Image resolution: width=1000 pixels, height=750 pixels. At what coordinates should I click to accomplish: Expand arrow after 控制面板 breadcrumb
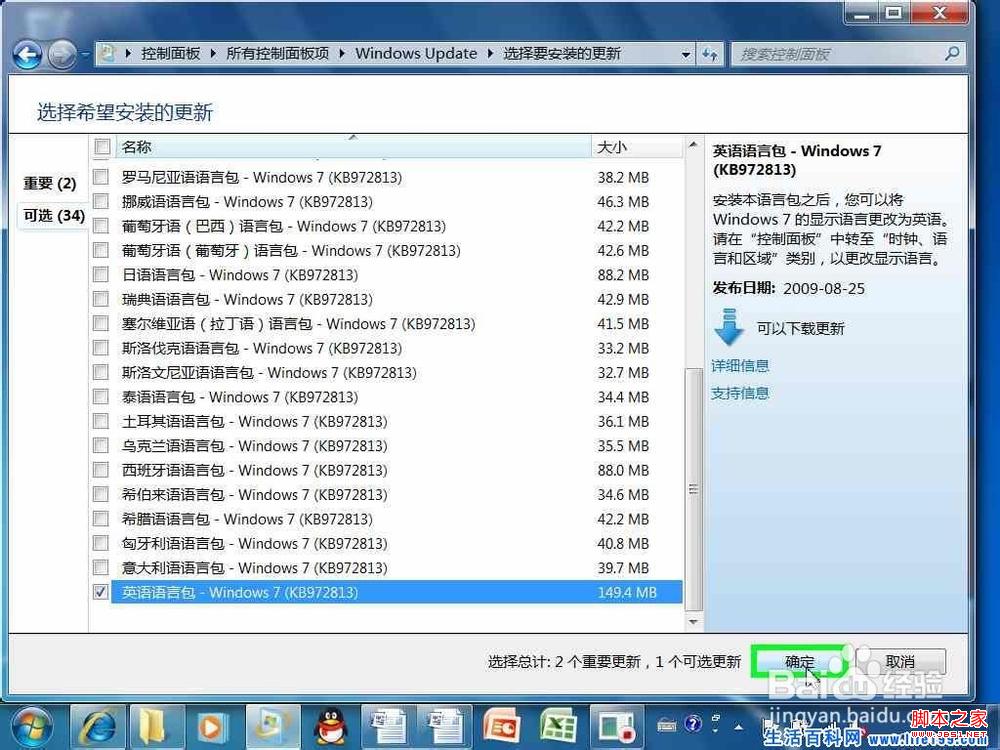pos(213,54)
